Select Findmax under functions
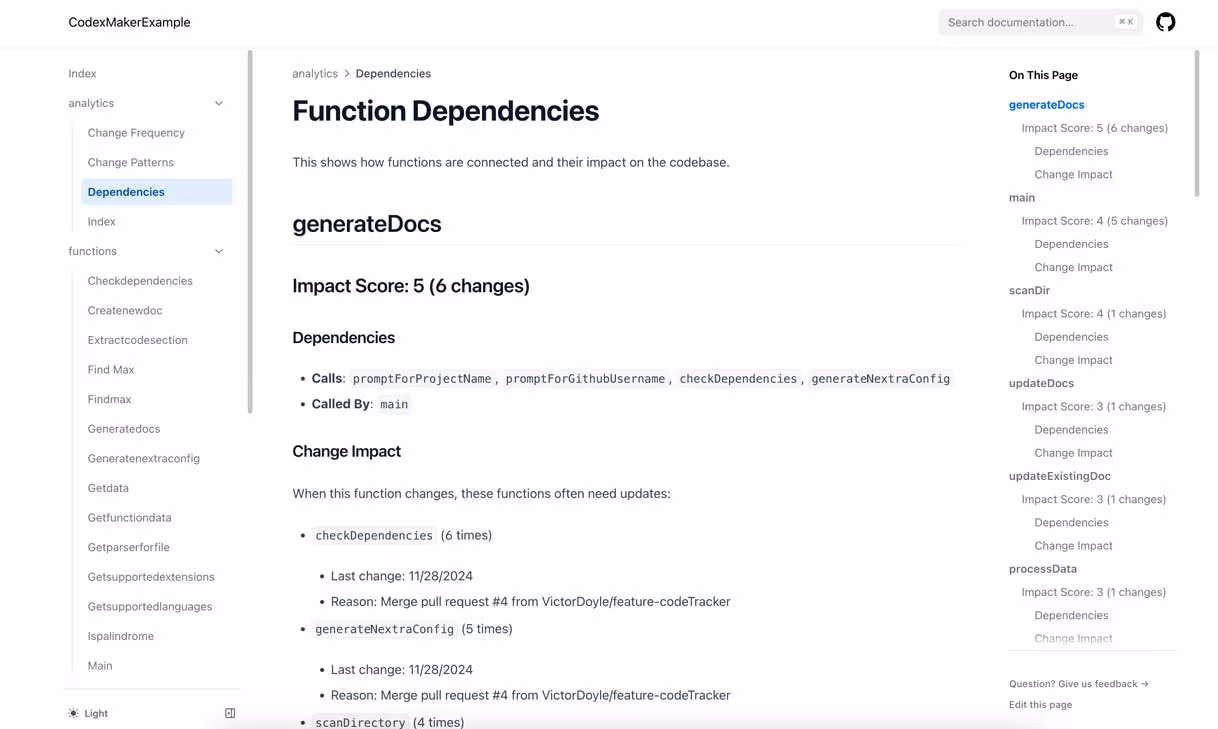The width and height of the screenshot is (1218, 729). pos(108,399)
